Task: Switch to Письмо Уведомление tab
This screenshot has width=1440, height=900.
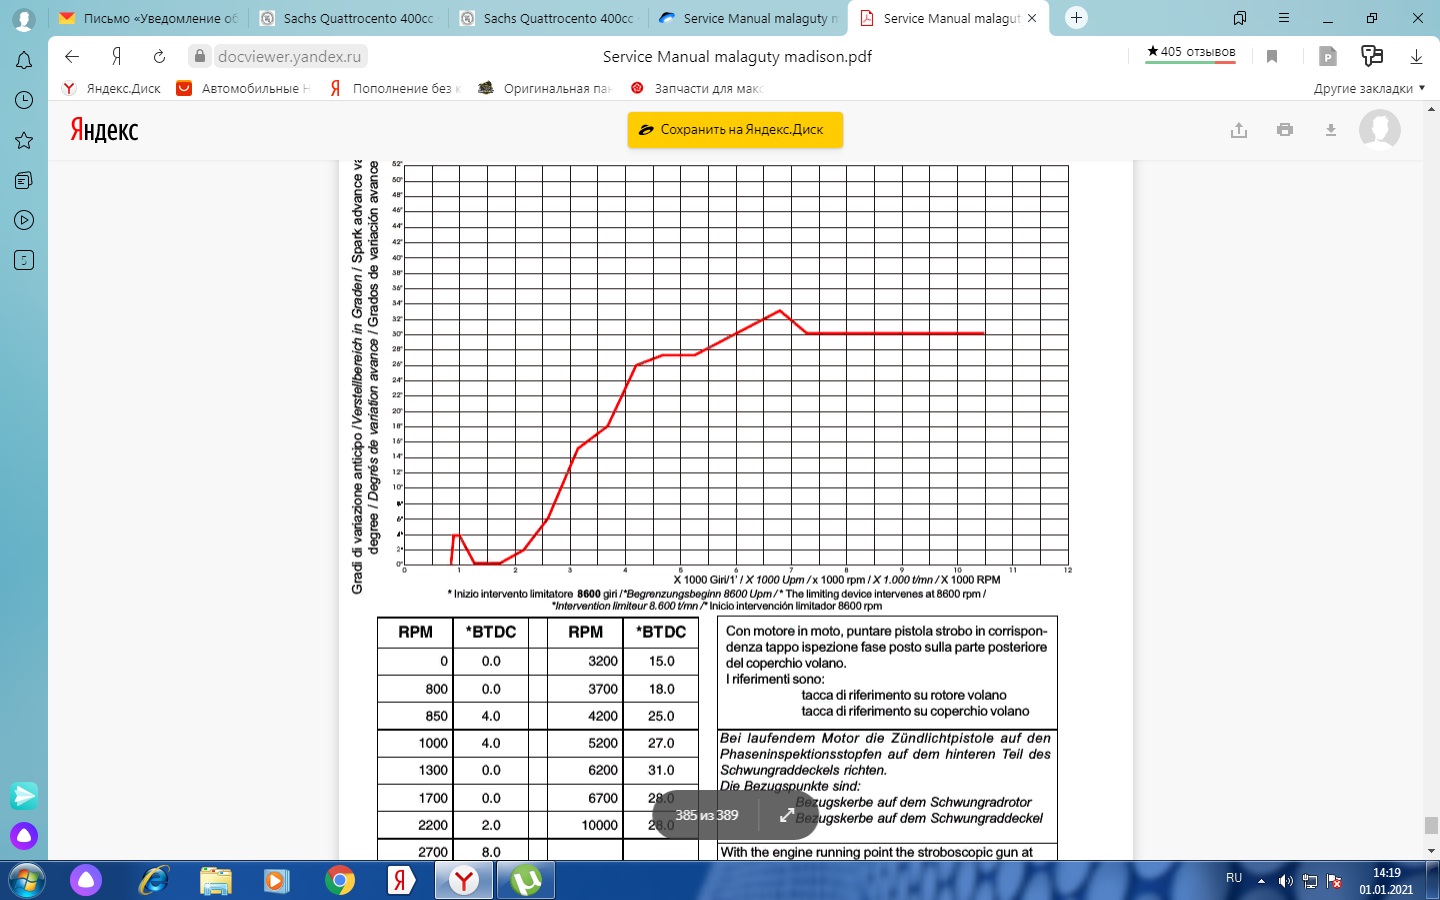Action: (148, 18)
